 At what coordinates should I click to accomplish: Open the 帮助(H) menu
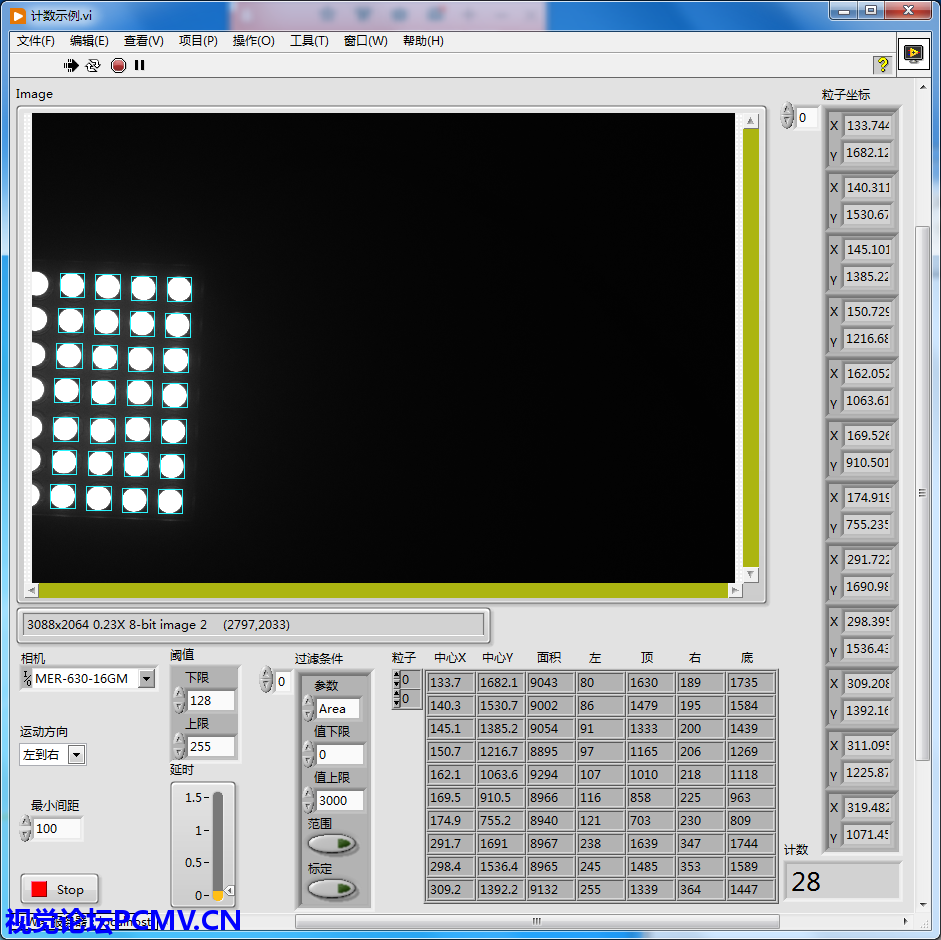point(423,41)
